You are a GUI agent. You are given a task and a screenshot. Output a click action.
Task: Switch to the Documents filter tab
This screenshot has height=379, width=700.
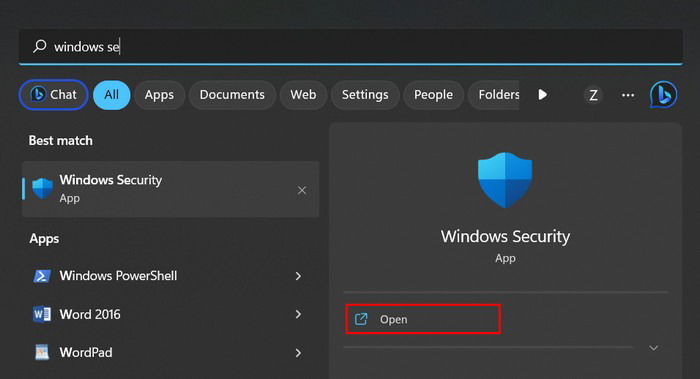[232, 95]
